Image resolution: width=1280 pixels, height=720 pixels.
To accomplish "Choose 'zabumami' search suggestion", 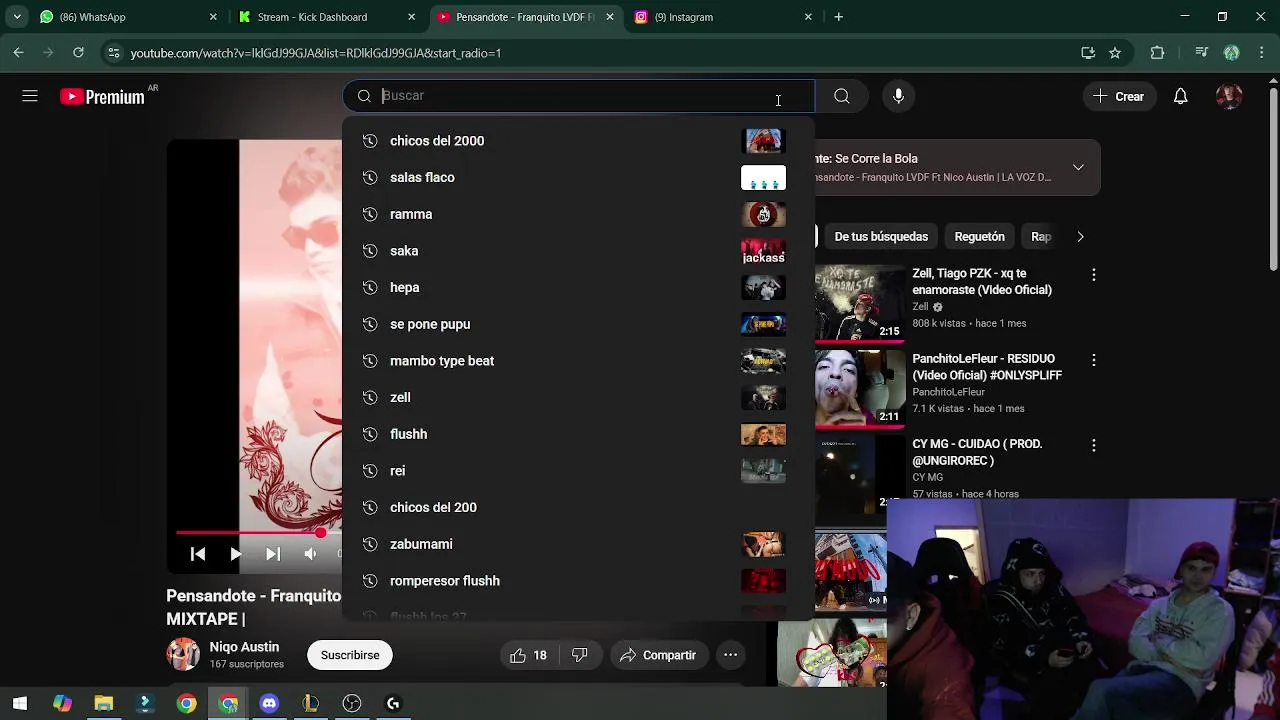I will point(578,544).
